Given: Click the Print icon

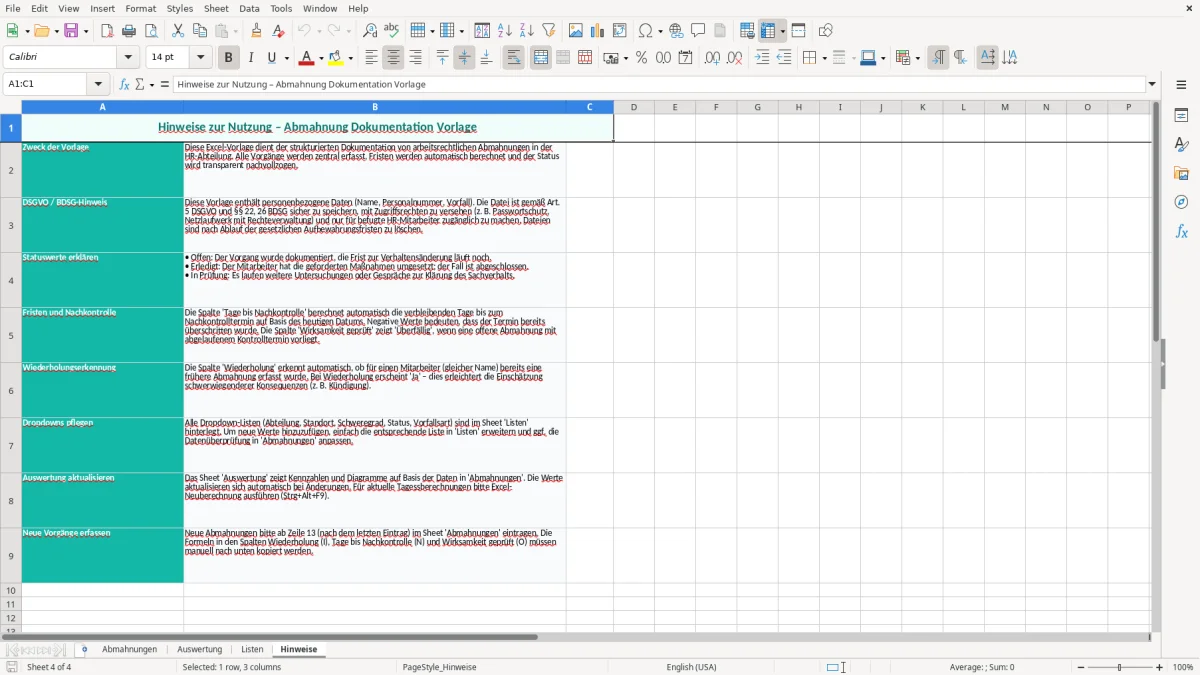Looking at the screenshot, I should [x=129, y=31].
